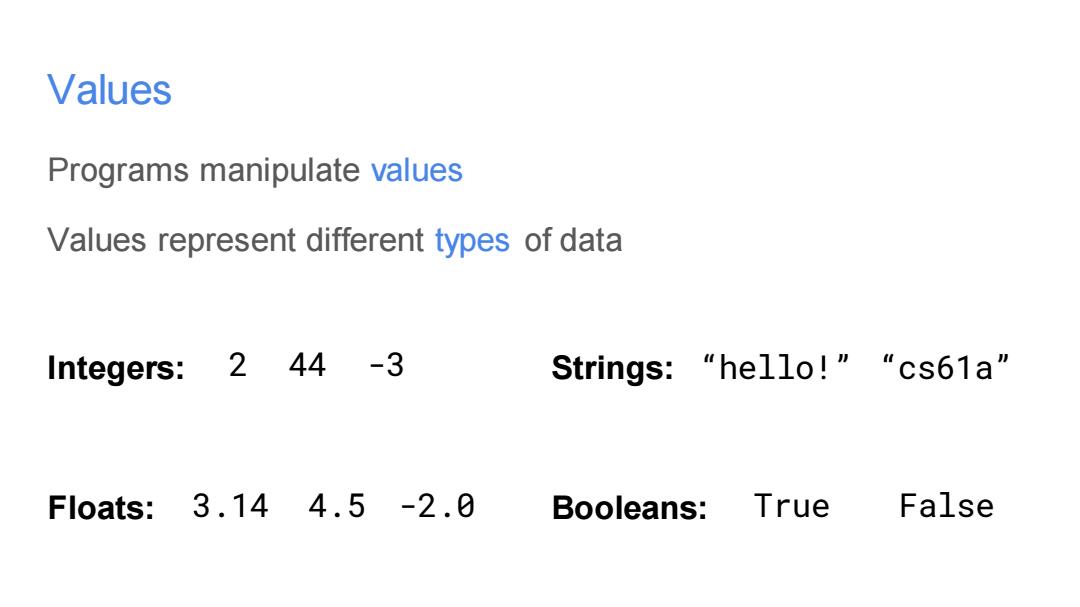Screen dimensions: 1080x607
Task: Select the "Booleans:" bold label
Action: pos(630,508)
